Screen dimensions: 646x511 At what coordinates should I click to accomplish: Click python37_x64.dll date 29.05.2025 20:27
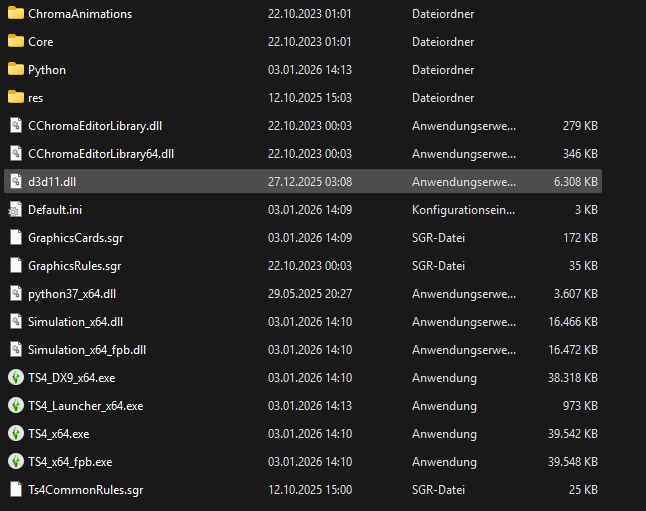[310, 294]
